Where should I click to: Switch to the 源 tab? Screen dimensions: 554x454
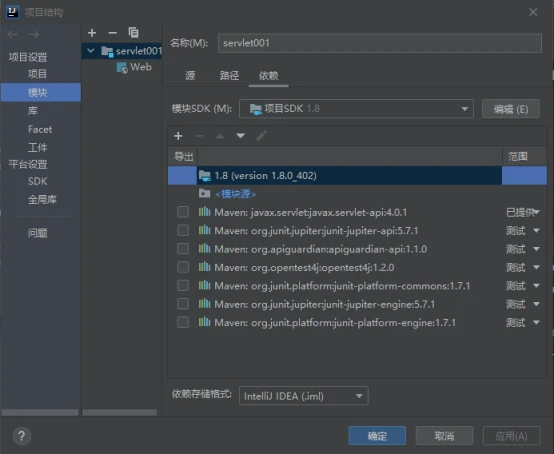pos(190,75)
